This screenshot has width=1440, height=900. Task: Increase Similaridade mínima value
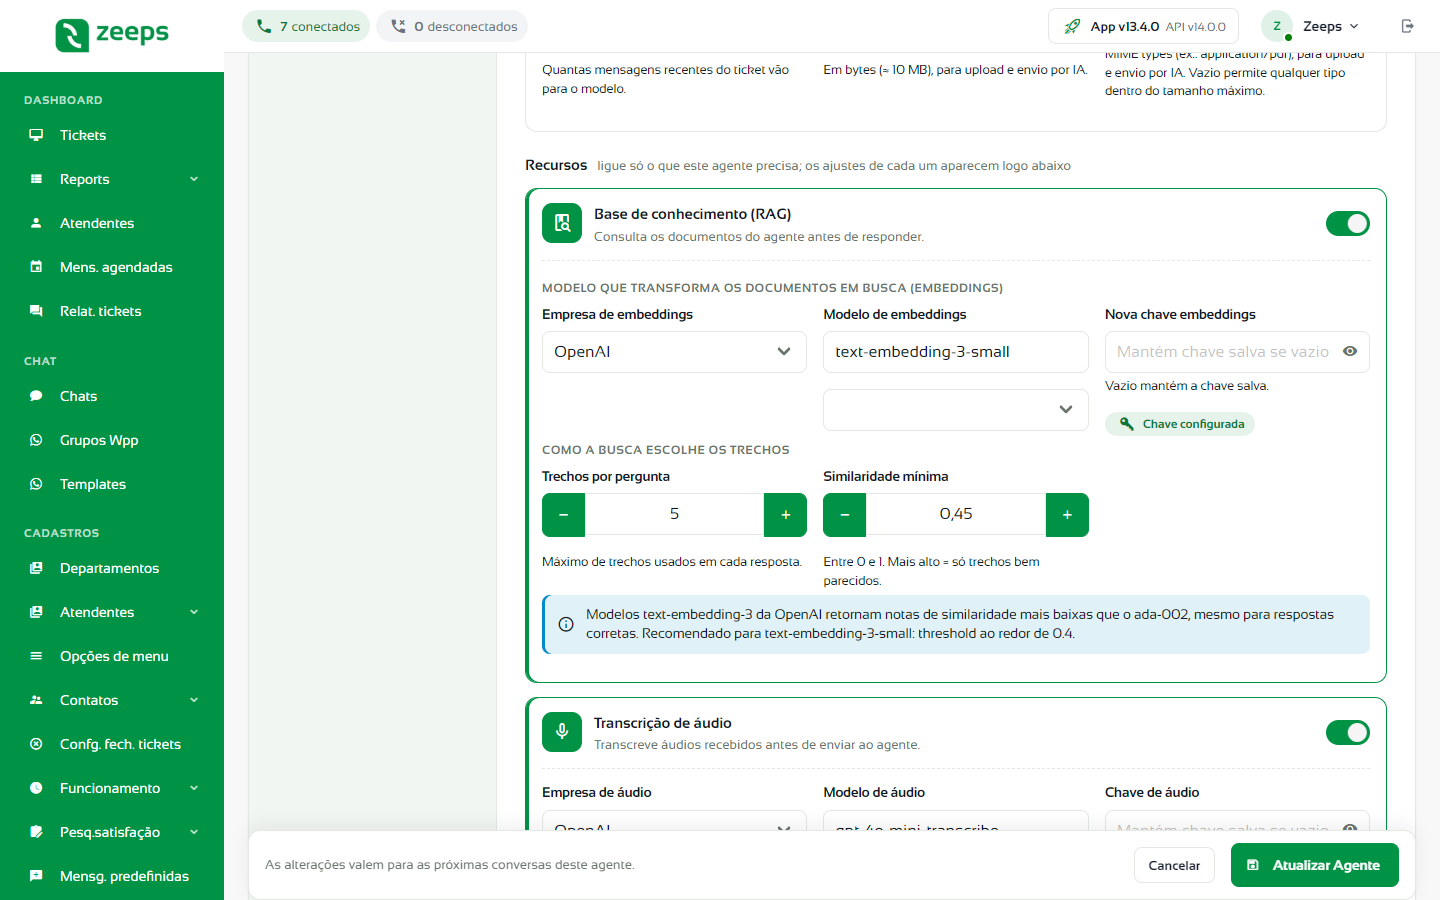click(x=1067, y=515)
